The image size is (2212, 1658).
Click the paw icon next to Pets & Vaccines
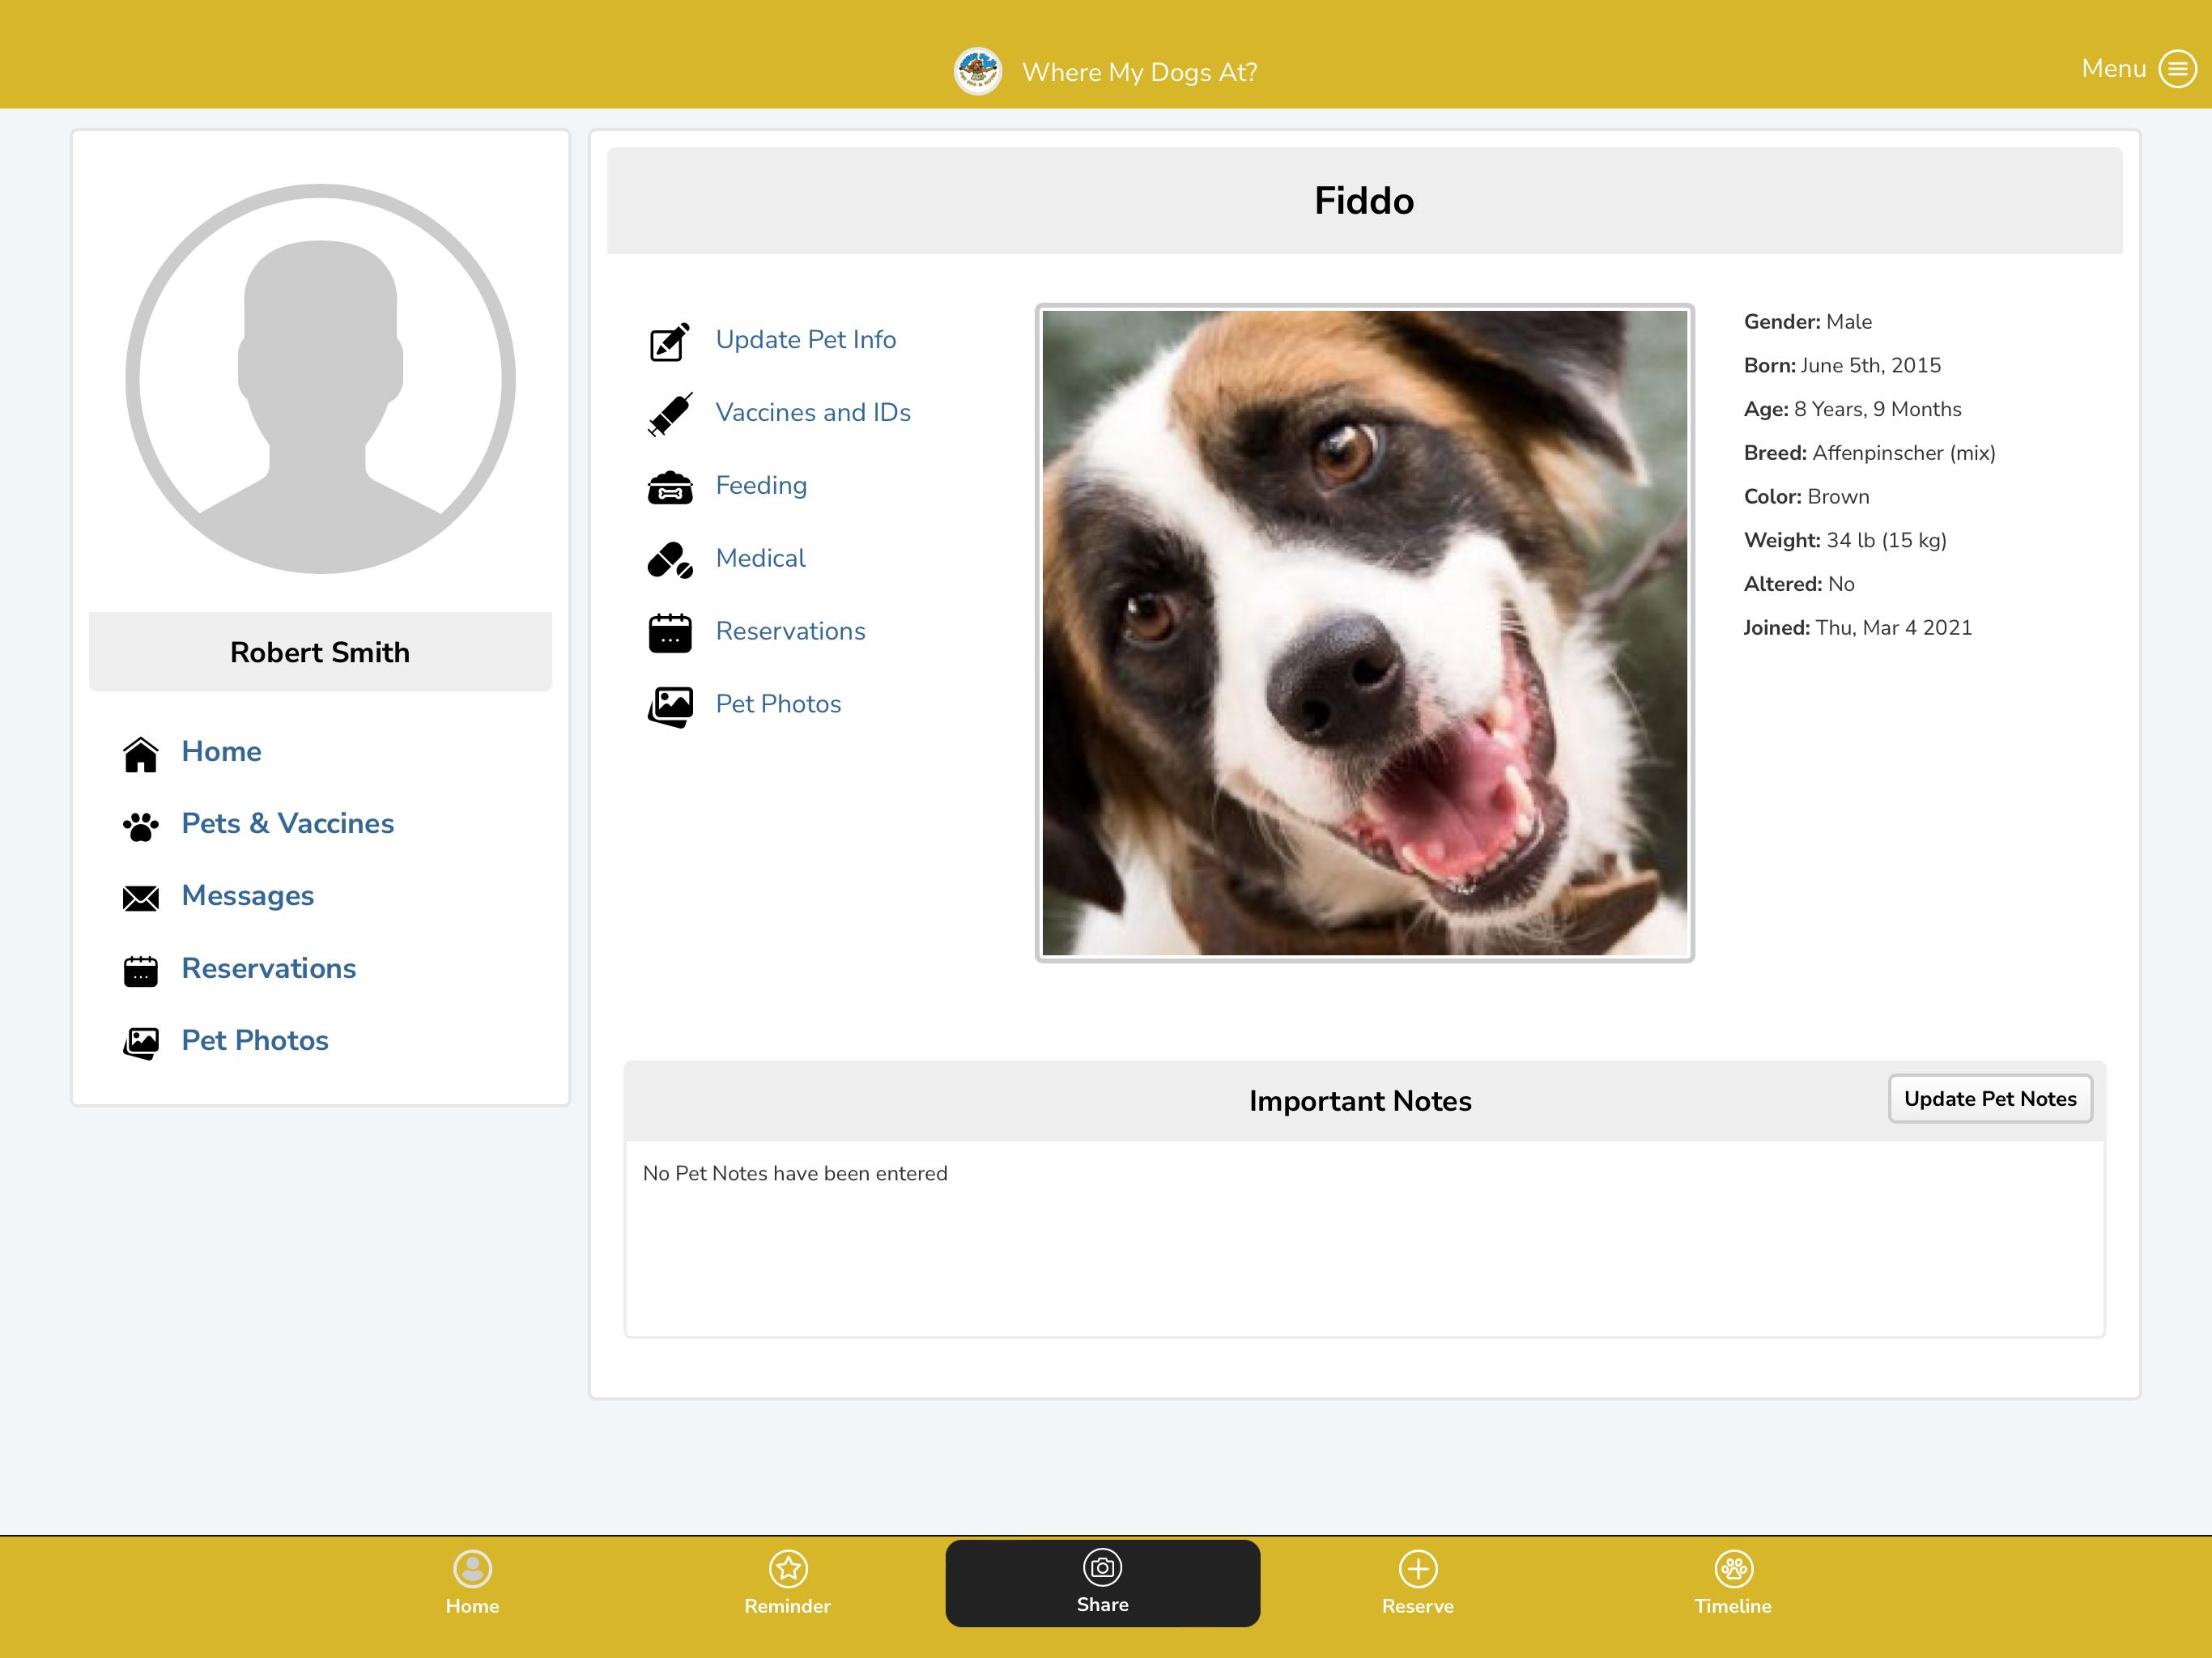point(141,826)
